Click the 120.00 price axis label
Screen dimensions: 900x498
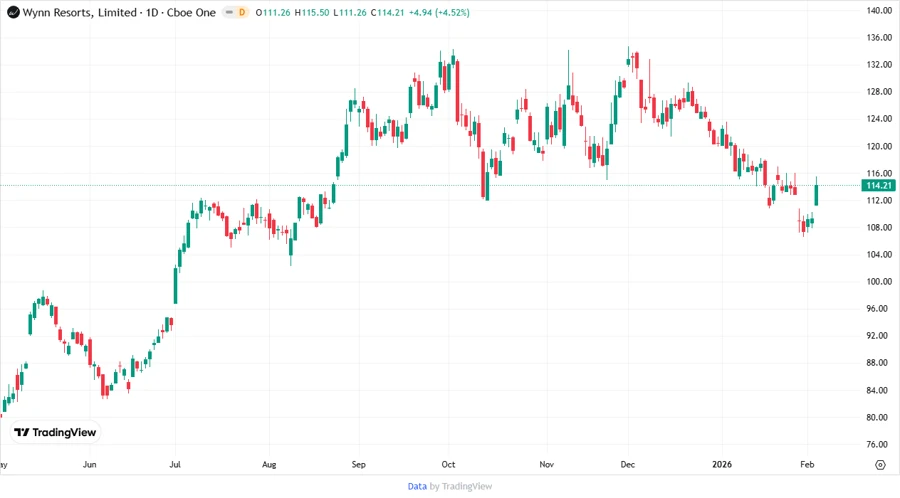879,146
